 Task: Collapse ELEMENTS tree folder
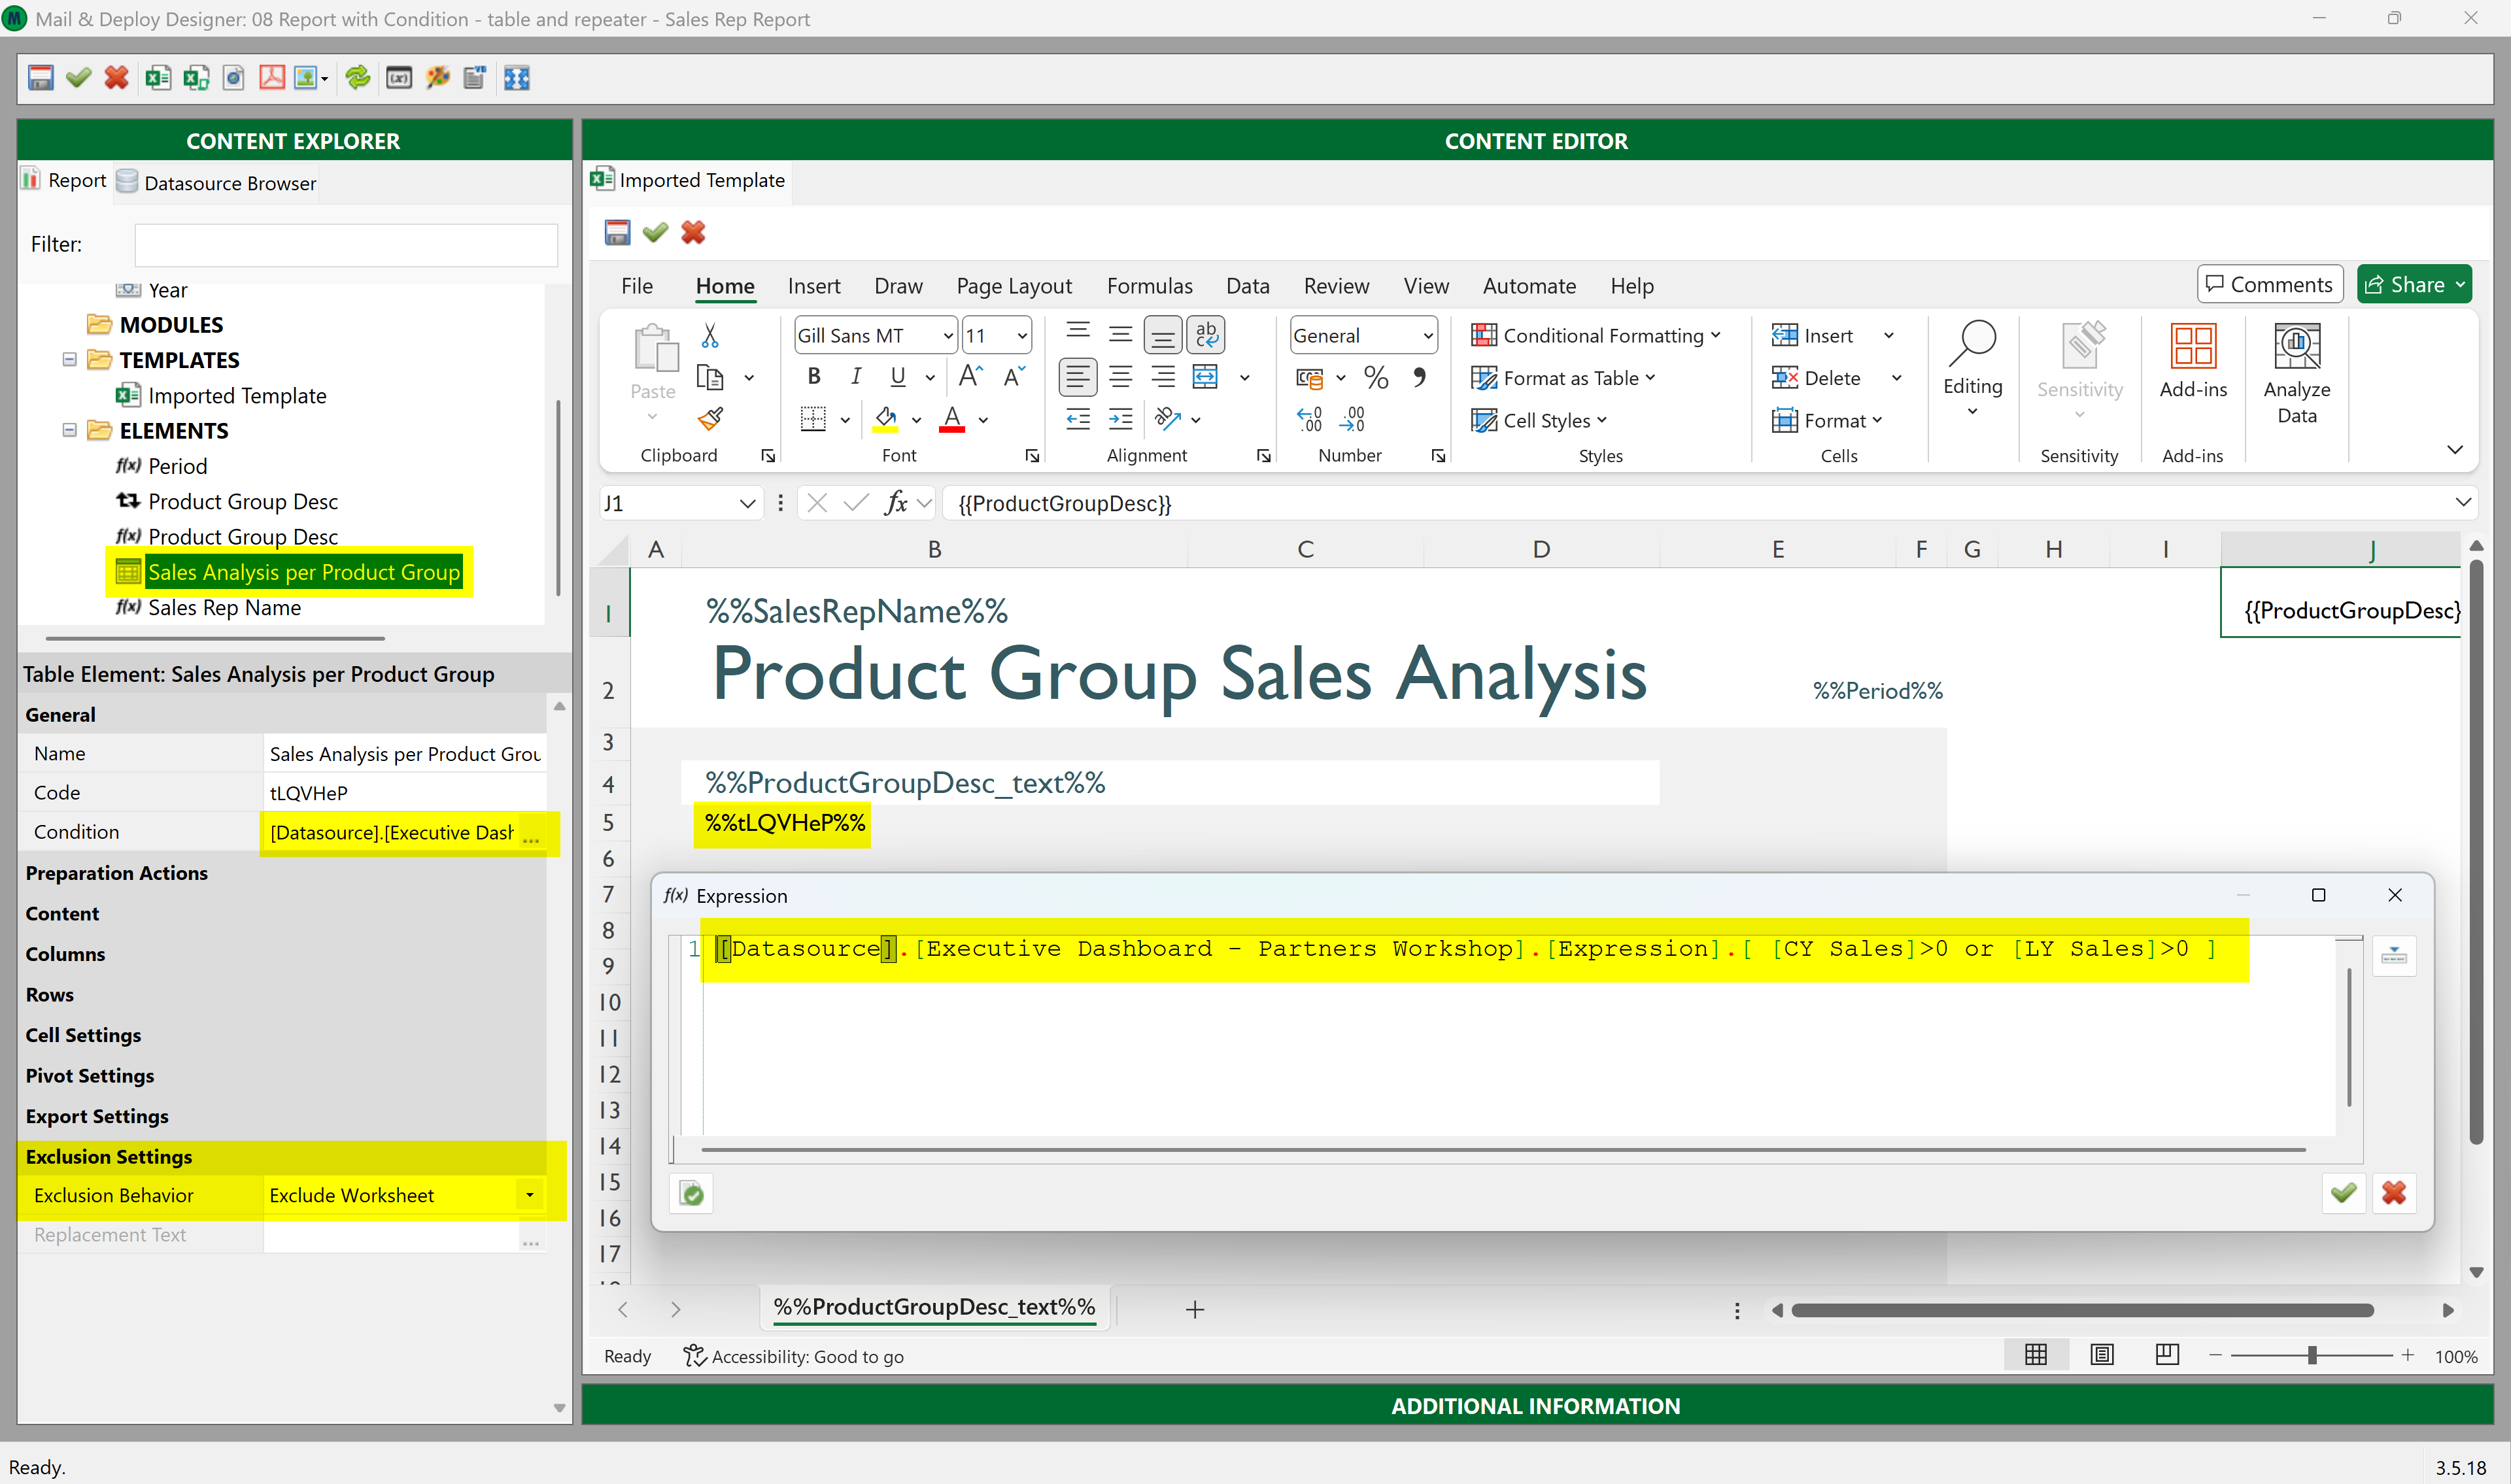coord(69,430)
